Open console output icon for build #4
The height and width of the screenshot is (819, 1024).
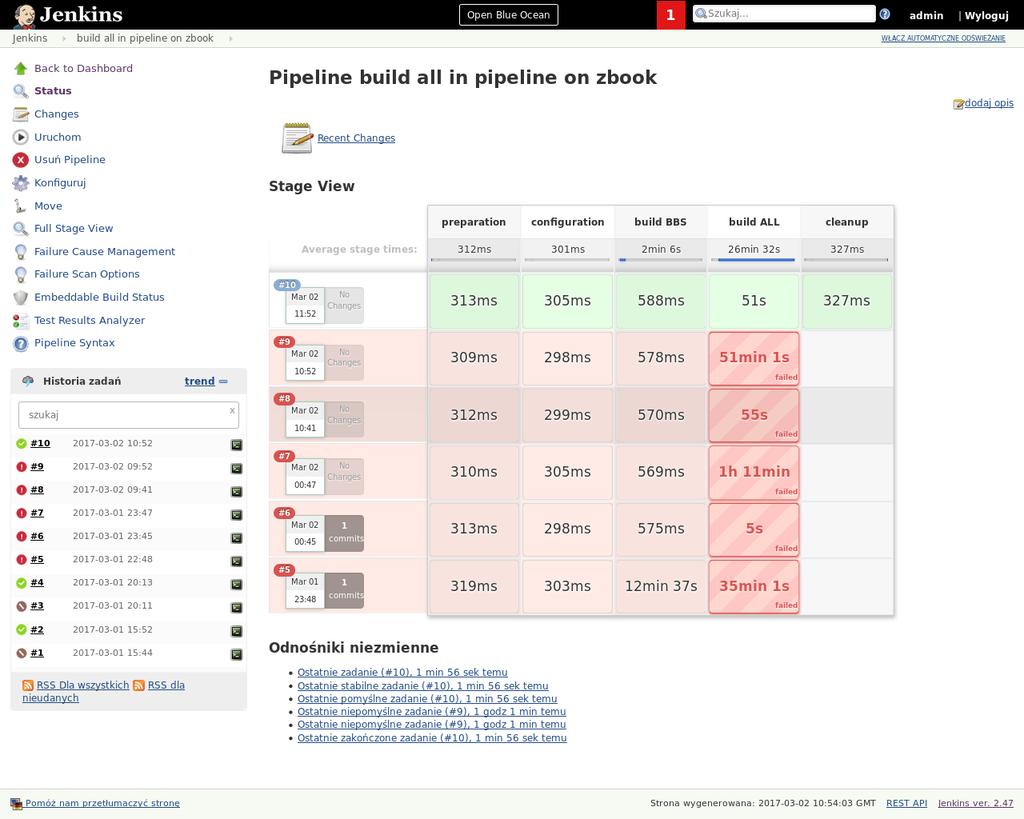(x=236, y=584)
